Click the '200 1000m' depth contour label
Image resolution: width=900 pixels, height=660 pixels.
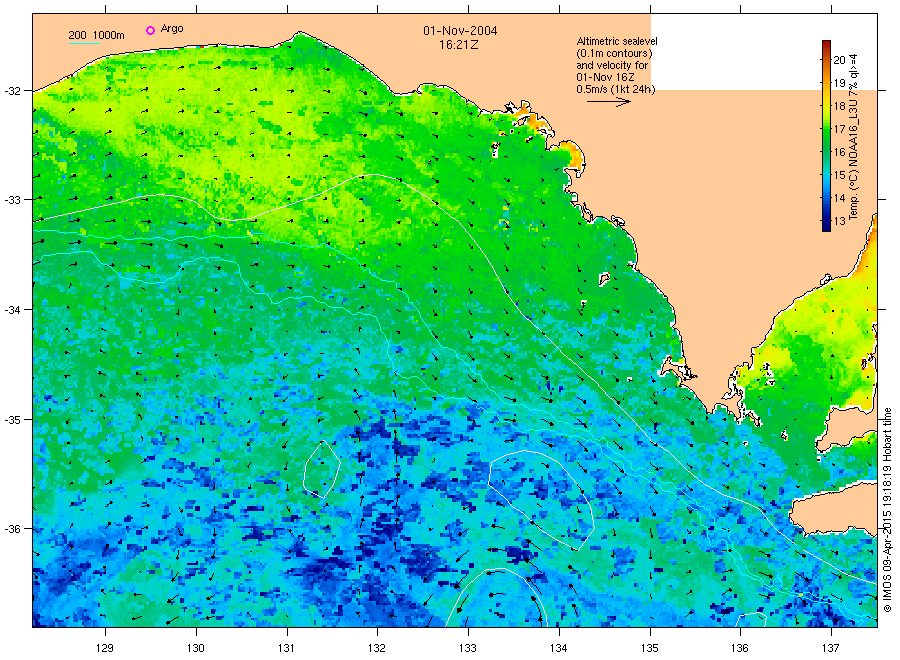coord(96,35)
